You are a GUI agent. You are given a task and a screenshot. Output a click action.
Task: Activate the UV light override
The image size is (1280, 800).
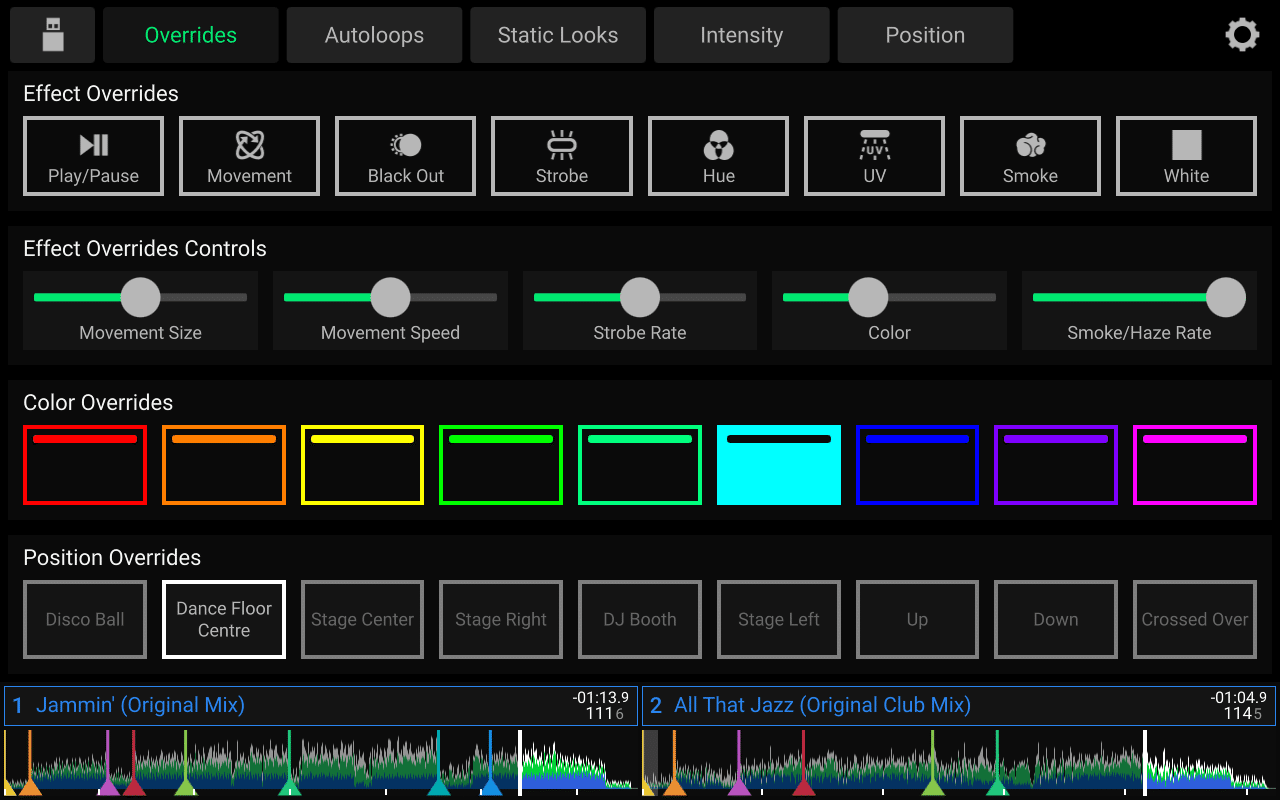874,156
